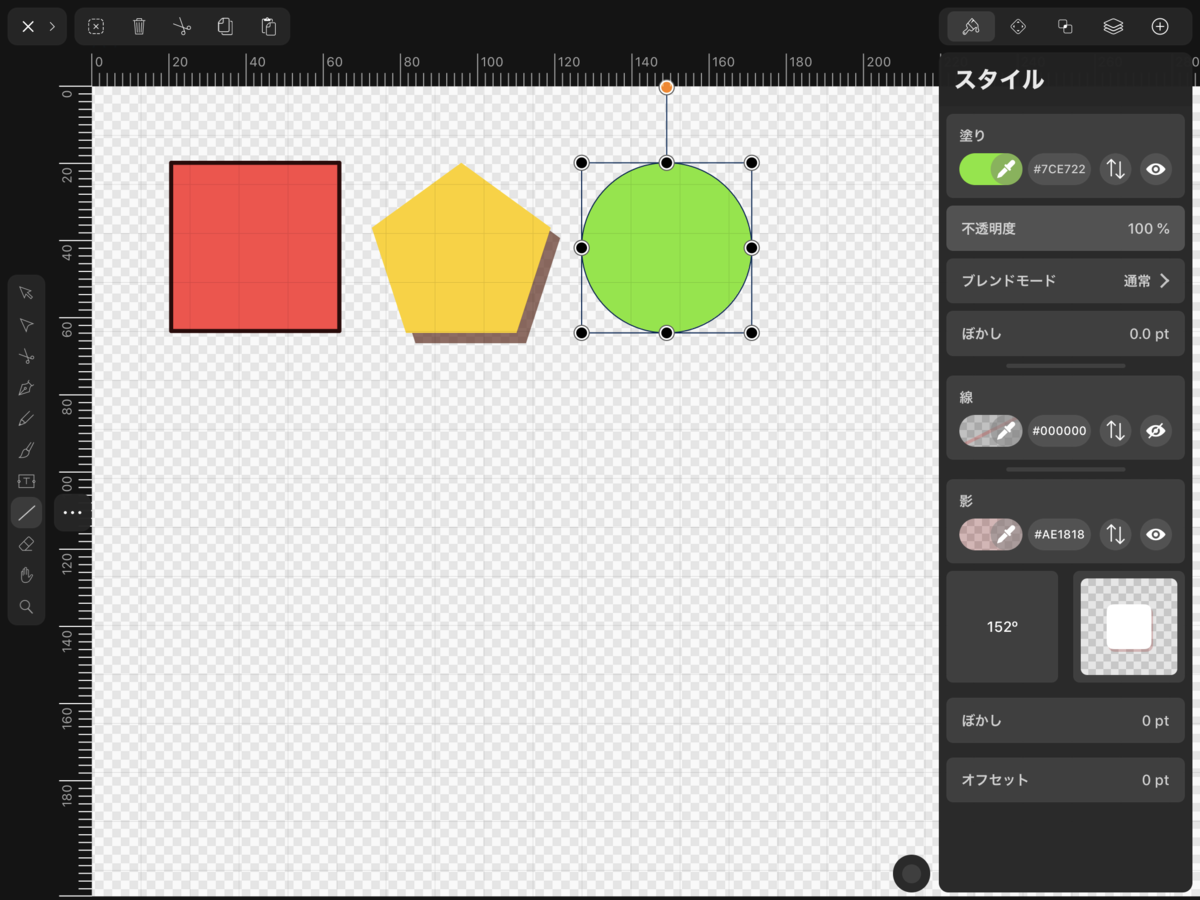Viewport: 1200px width, 900px height.
Task: Adjust the opacity 100 % field
Action: [1065, 228]
